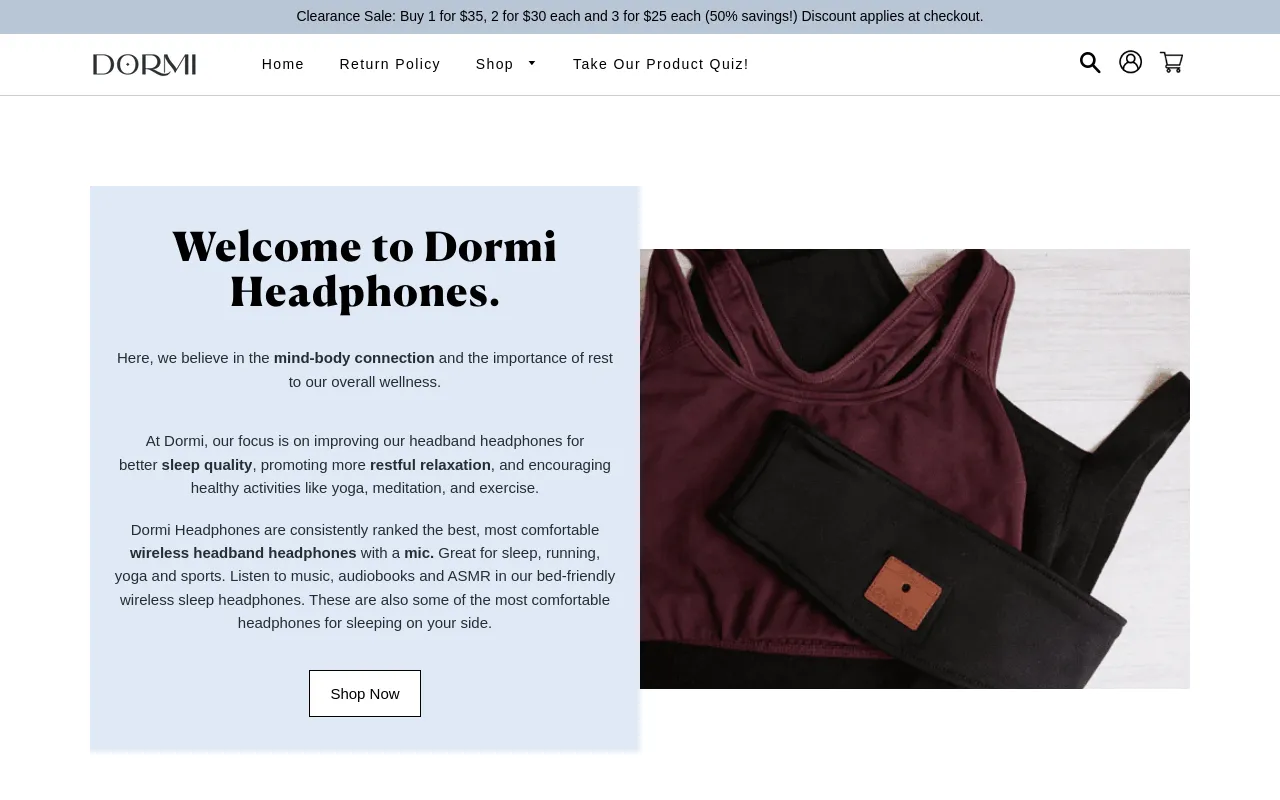Open the Return Policy page

pyautogui.click(x=390, y=64)
